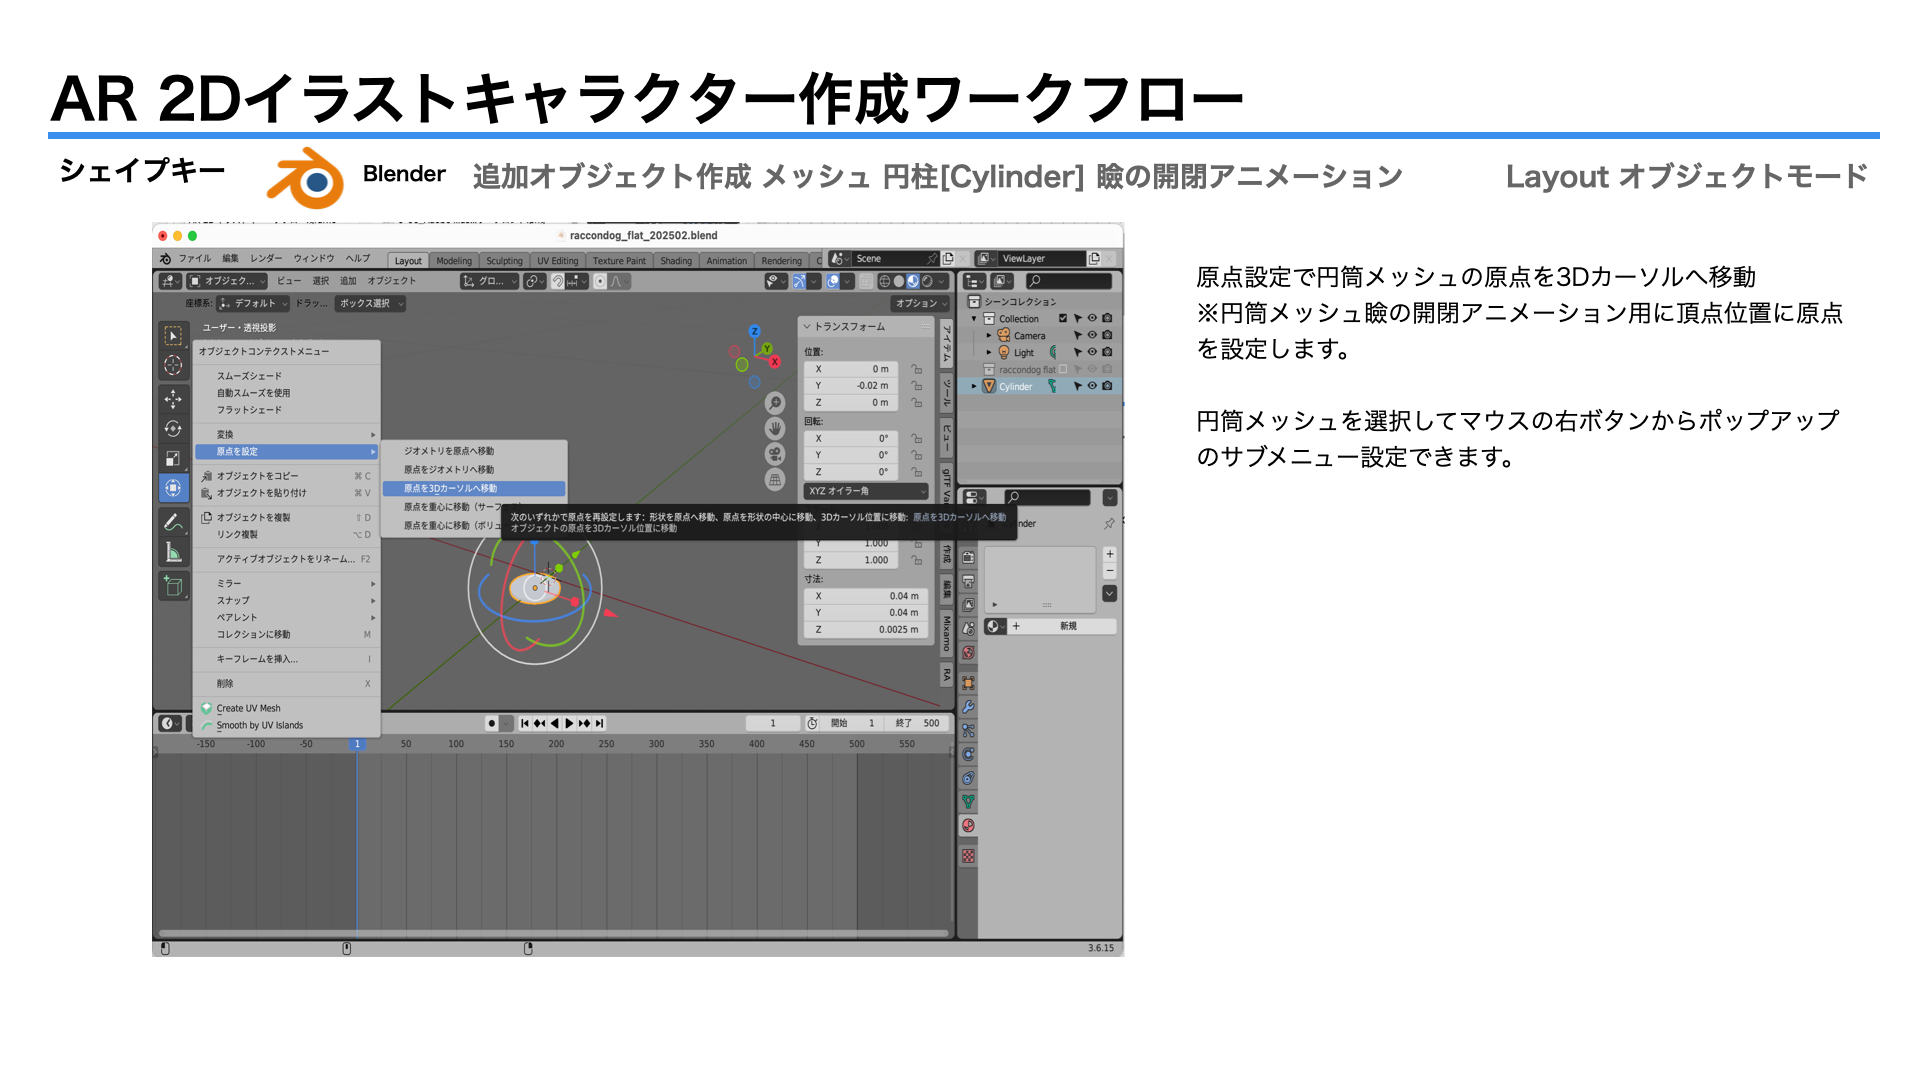Toggle the camera view gizmo
Image resolution: width=1920 pixels, height=1080 pixels.
click(775, 454)
